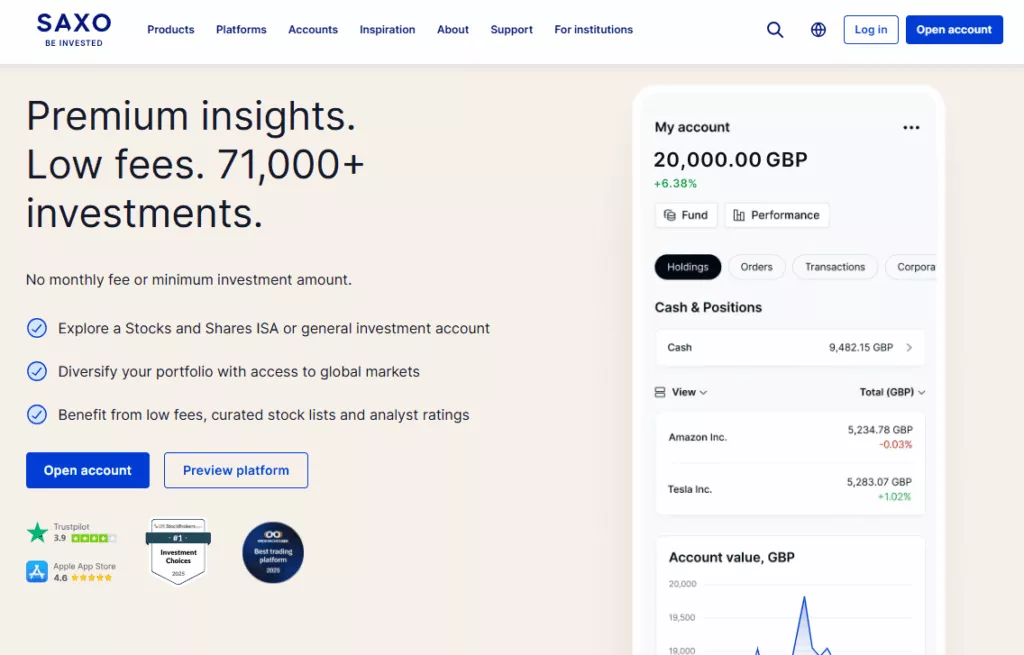1024x655 pixels.
Task: Click the three-dots menu in My account
Action: (911, 127)
